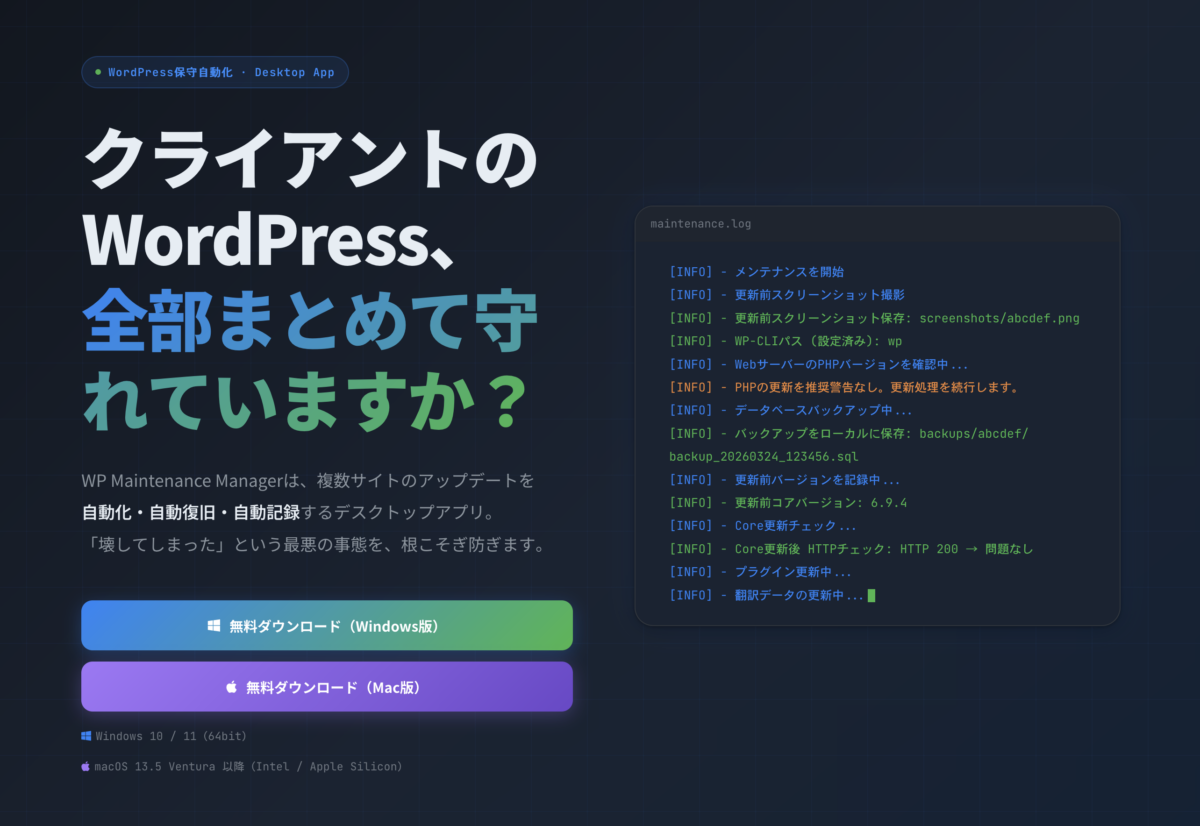Click the bold 自動化・自動復旧・自動記録 text
The height and width of the screenshot is (826, 1200).
(x=191, y=513)
